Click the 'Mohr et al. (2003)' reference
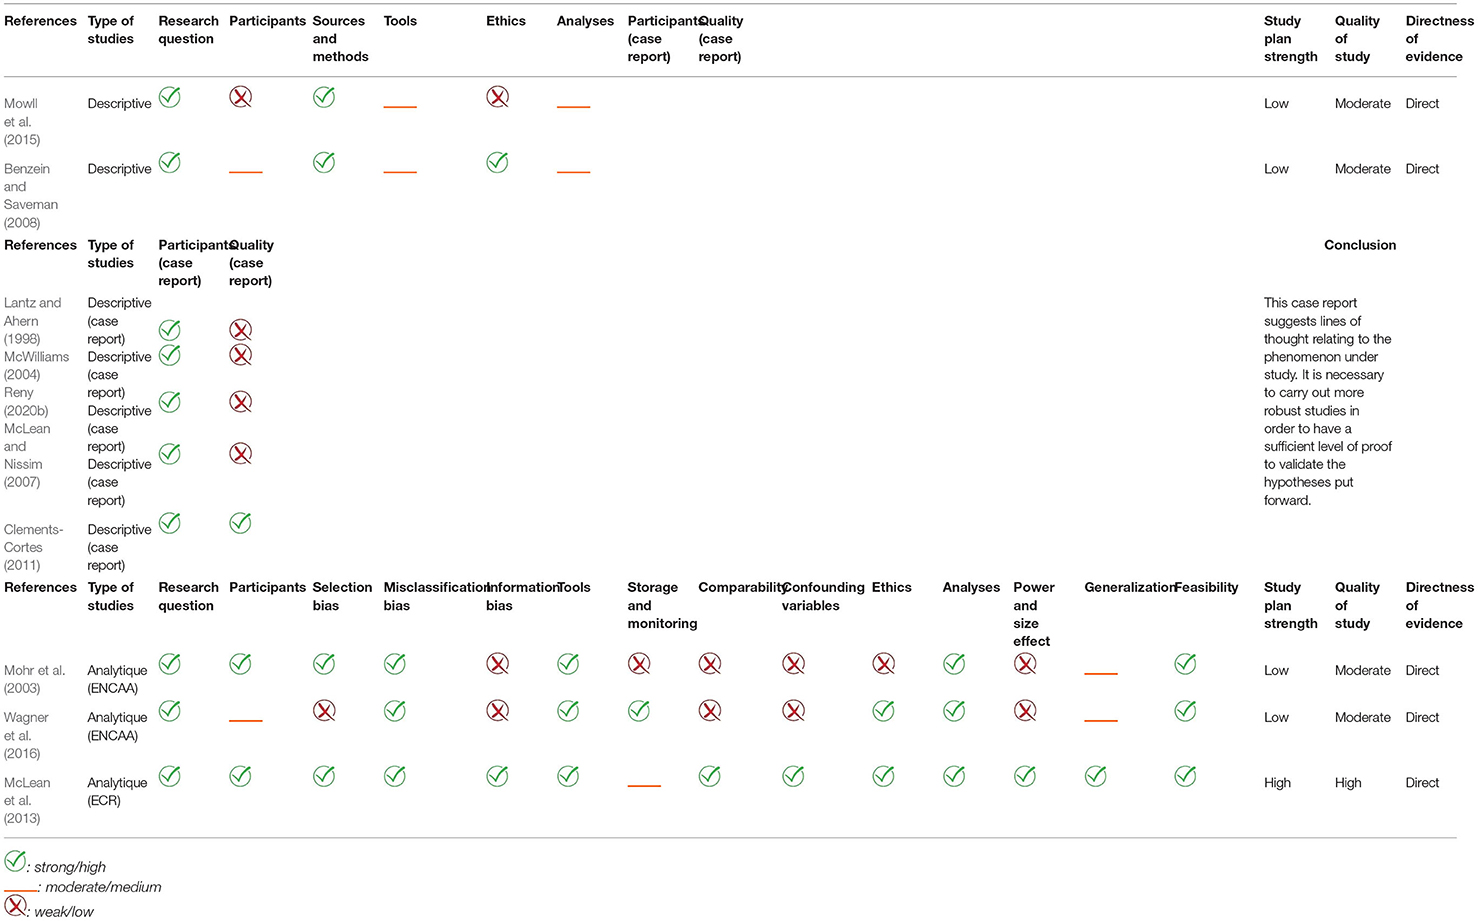The height and width of the screenshot is (921, 1478). coord(34,679)
